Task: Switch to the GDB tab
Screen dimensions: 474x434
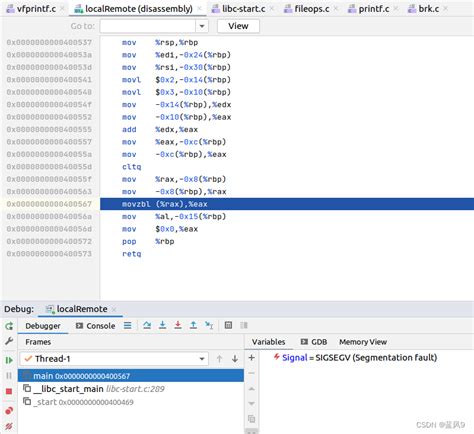Action: (x=314, y=342)
